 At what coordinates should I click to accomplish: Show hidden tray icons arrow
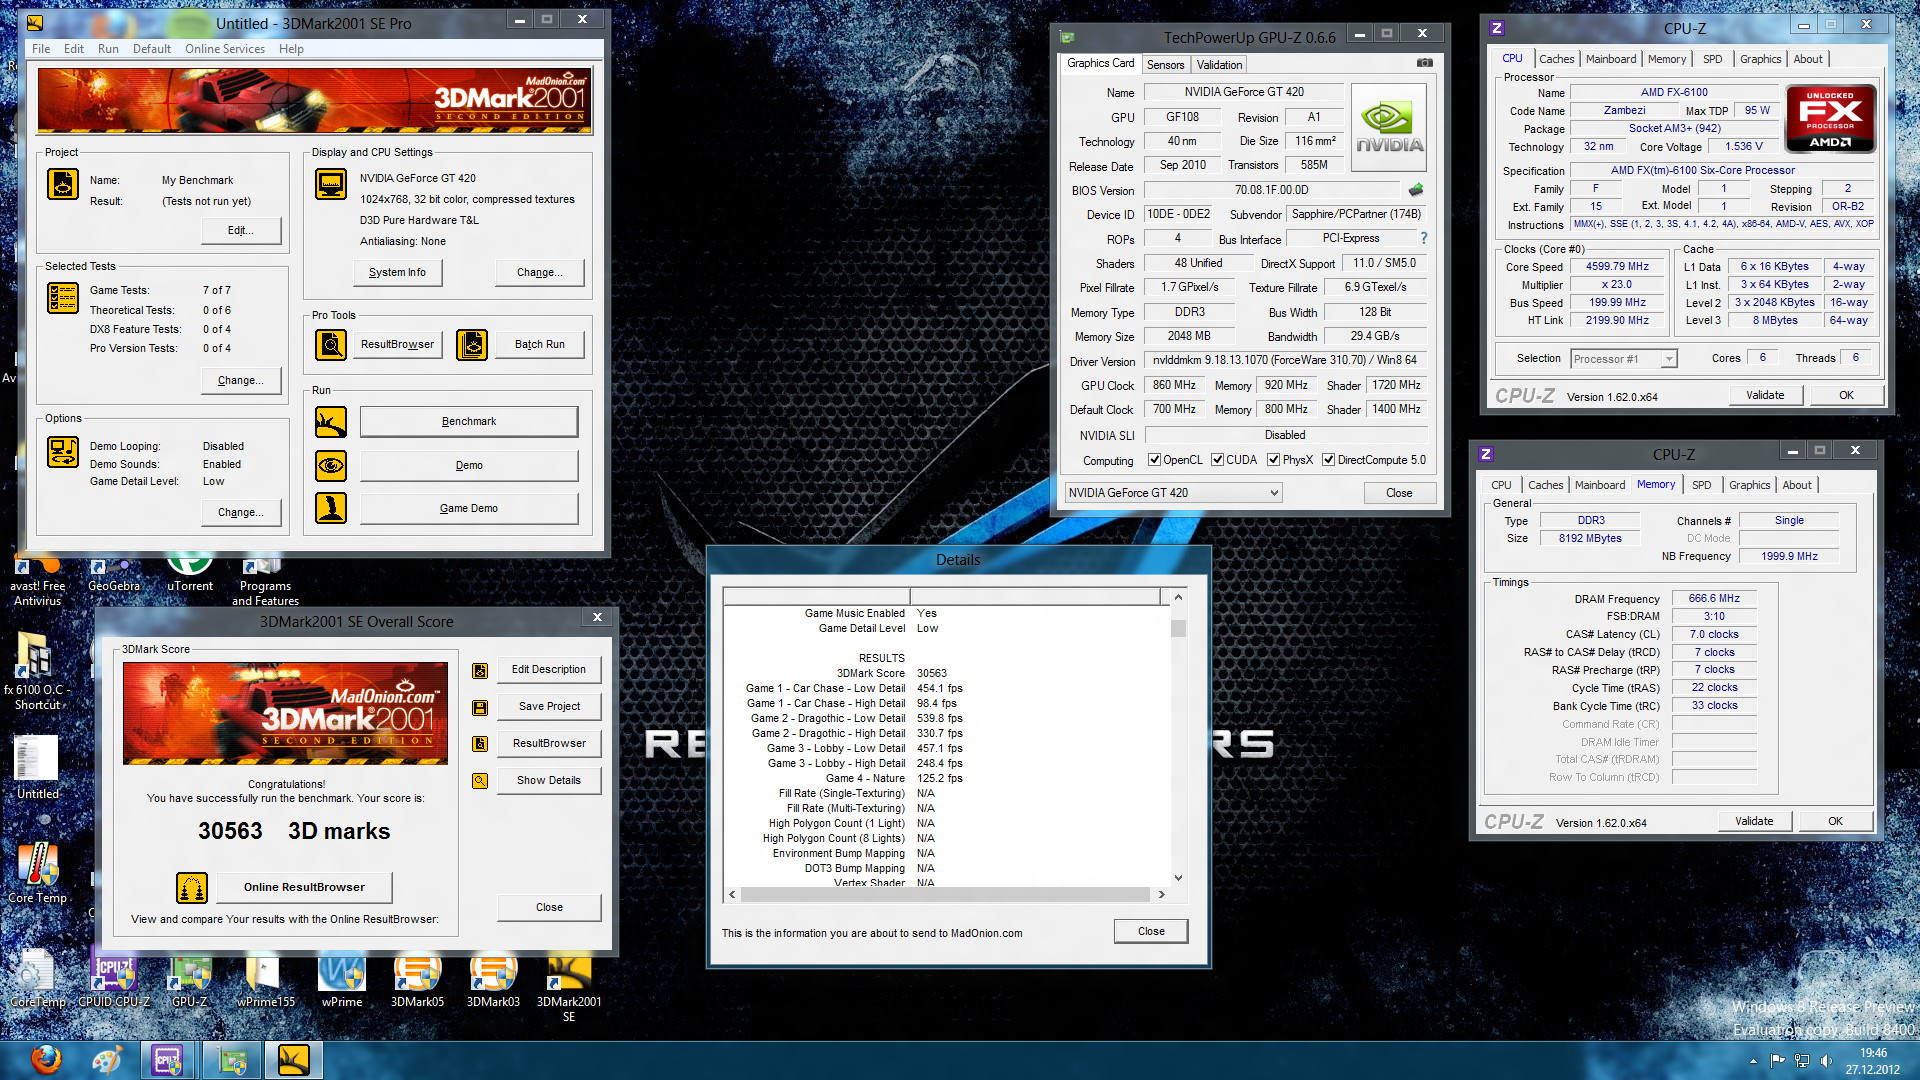click(x=1753, y=1061)
